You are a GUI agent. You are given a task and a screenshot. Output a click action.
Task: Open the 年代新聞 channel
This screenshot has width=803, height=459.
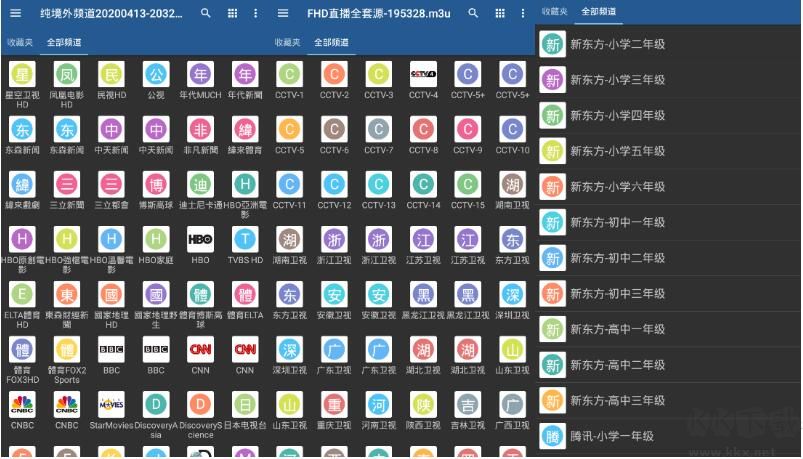click(x=245, y=80)
